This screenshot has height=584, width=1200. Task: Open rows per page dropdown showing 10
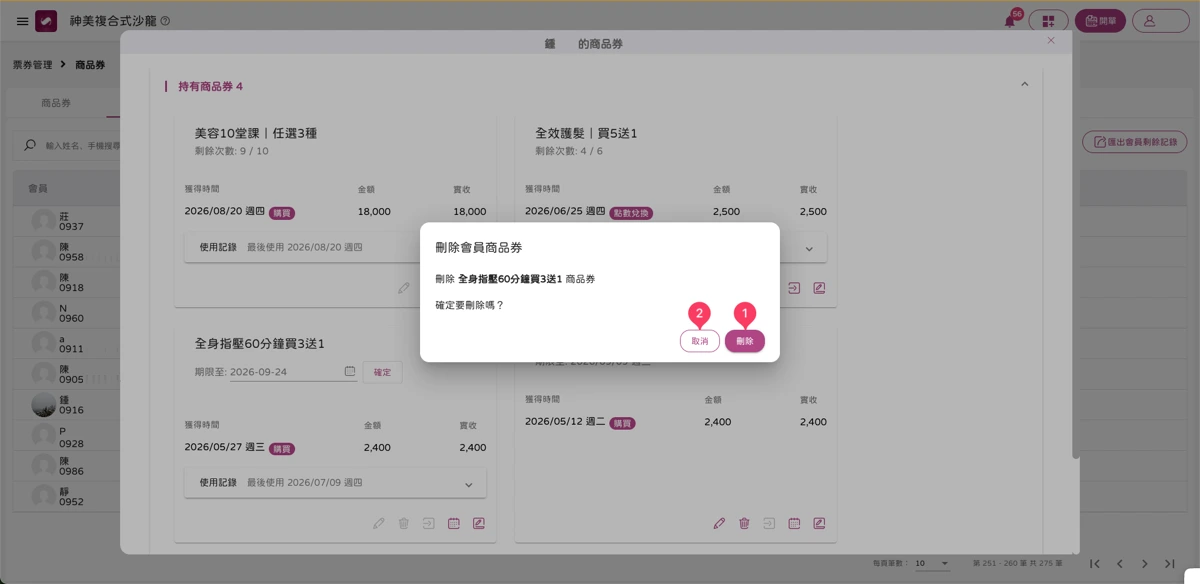(932, 564)
